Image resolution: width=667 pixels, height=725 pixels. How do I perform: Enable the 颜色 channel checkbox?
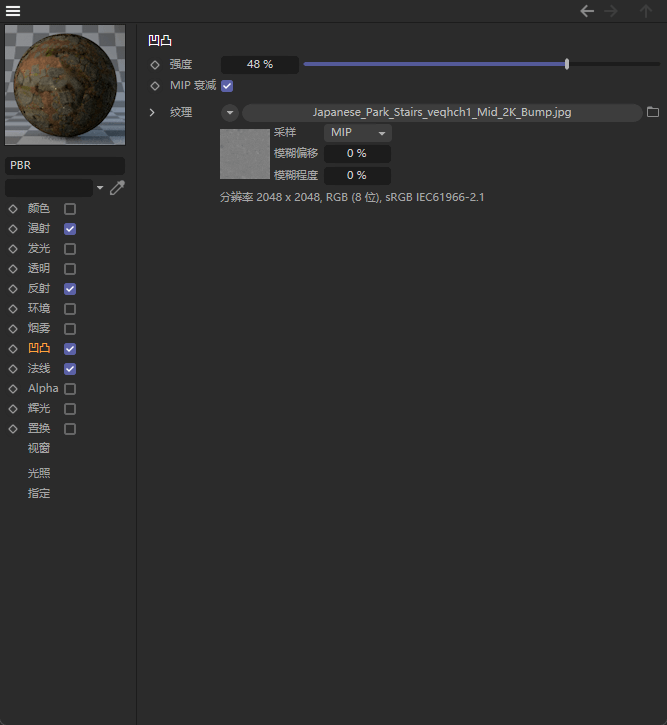click(x=70, y=209)
